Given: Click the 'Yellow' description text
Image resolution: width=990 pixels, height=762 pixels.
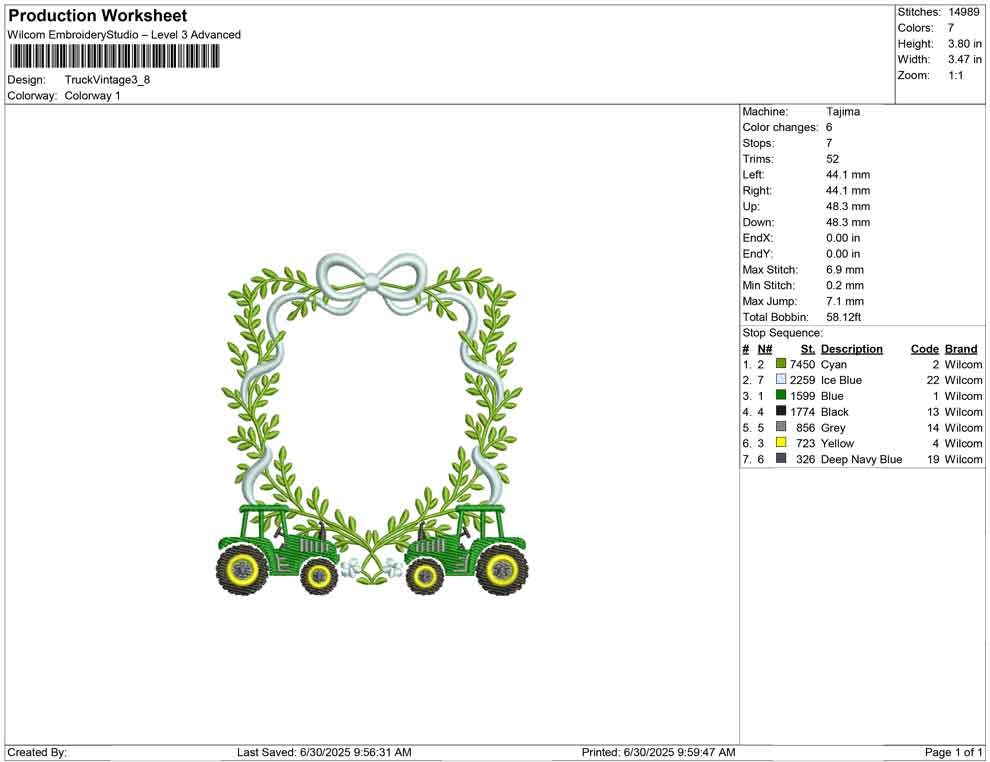Looking at the screenshot, I should tap(837, 443).
